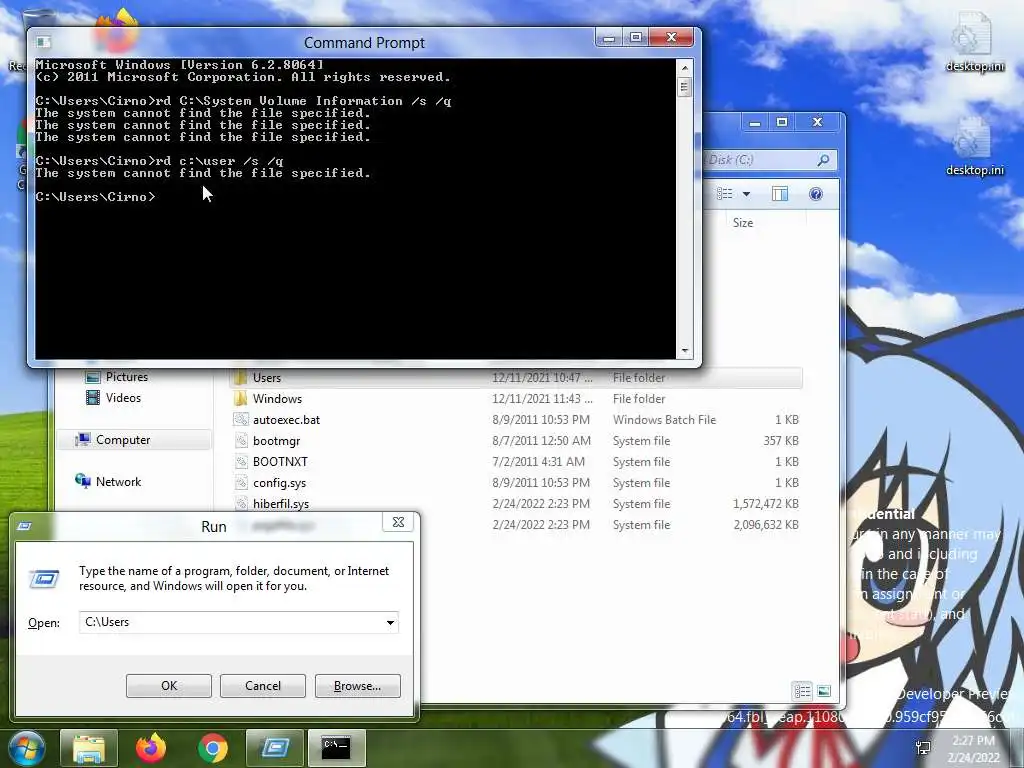Minimize the Command Prompt window
Screen dimensions: 1024x768
pyautogui.click(x=609, y=38)
